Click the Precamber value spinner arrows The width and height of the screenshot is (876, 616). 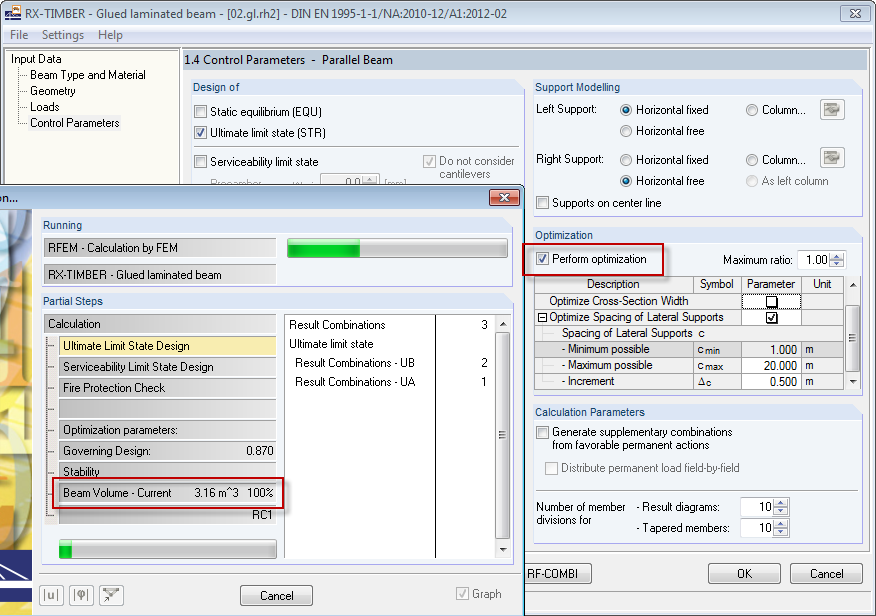point(370,181)
